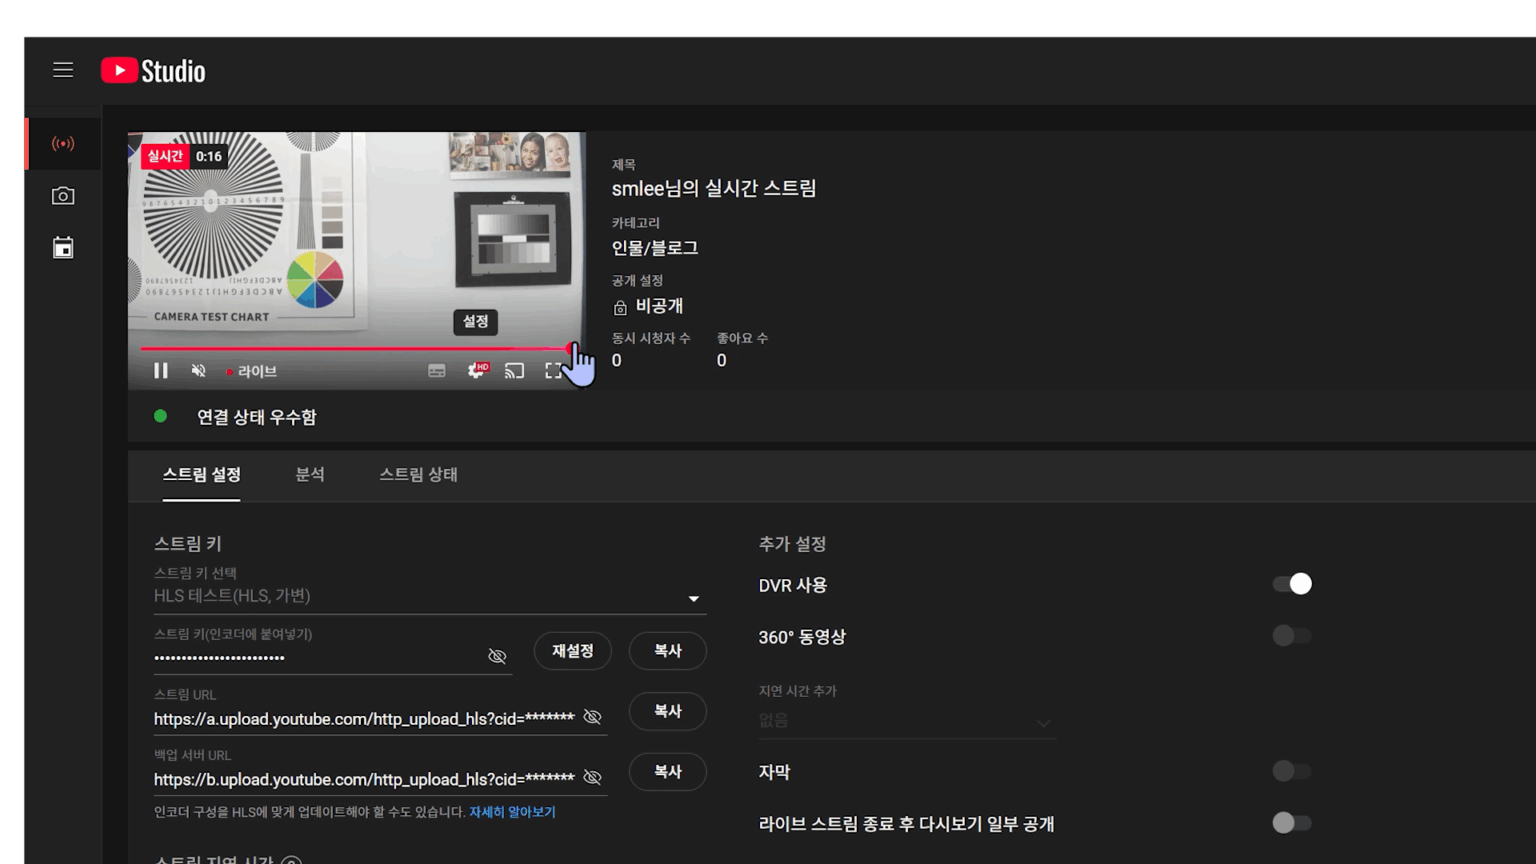Disable the DVR 사용 toggle
Viewport: 1536px width, 864px height.
pos(1291,583)
